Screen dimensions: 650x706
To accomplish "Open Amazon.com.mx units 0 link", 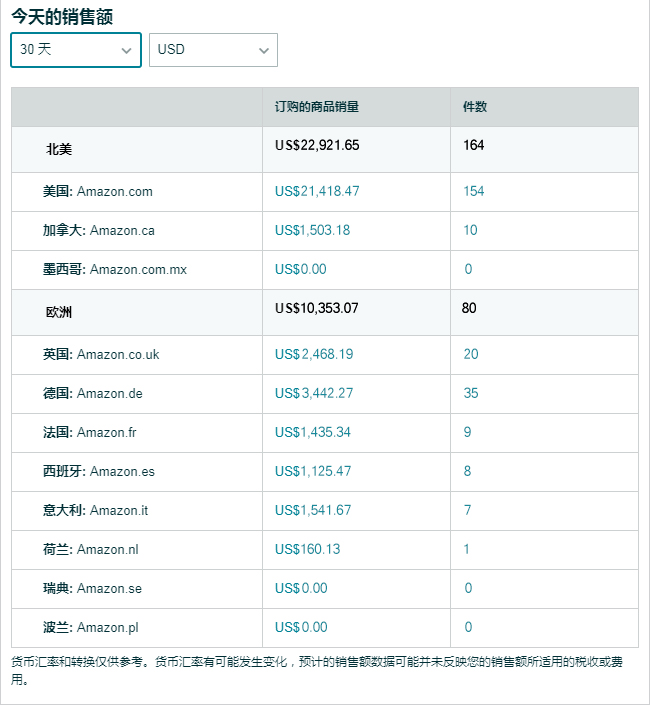I will point(468,269).
